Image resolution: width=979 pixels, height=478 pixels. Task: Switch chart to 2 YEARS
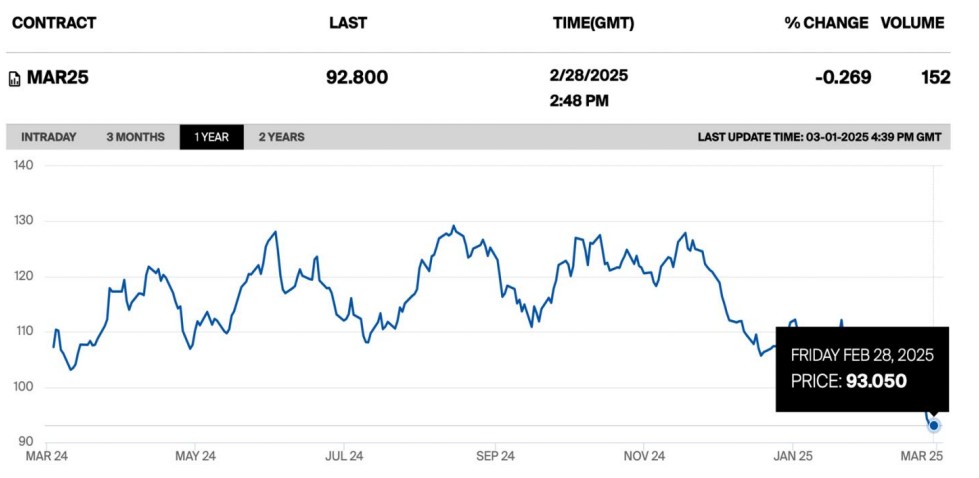(281, 137)
